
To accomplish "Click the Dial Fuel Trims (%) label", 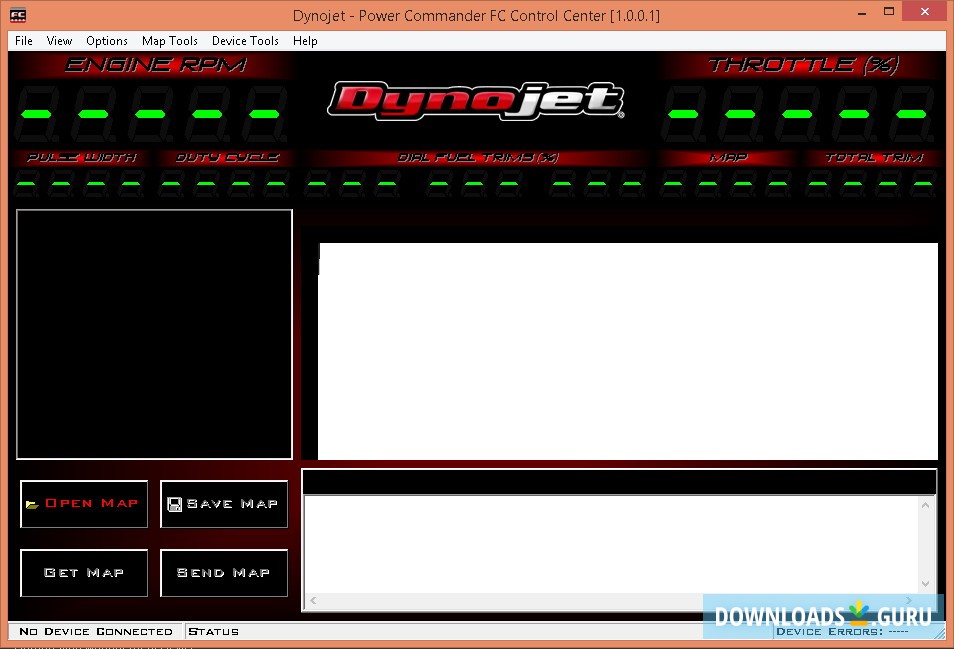I will pos(478,158).
